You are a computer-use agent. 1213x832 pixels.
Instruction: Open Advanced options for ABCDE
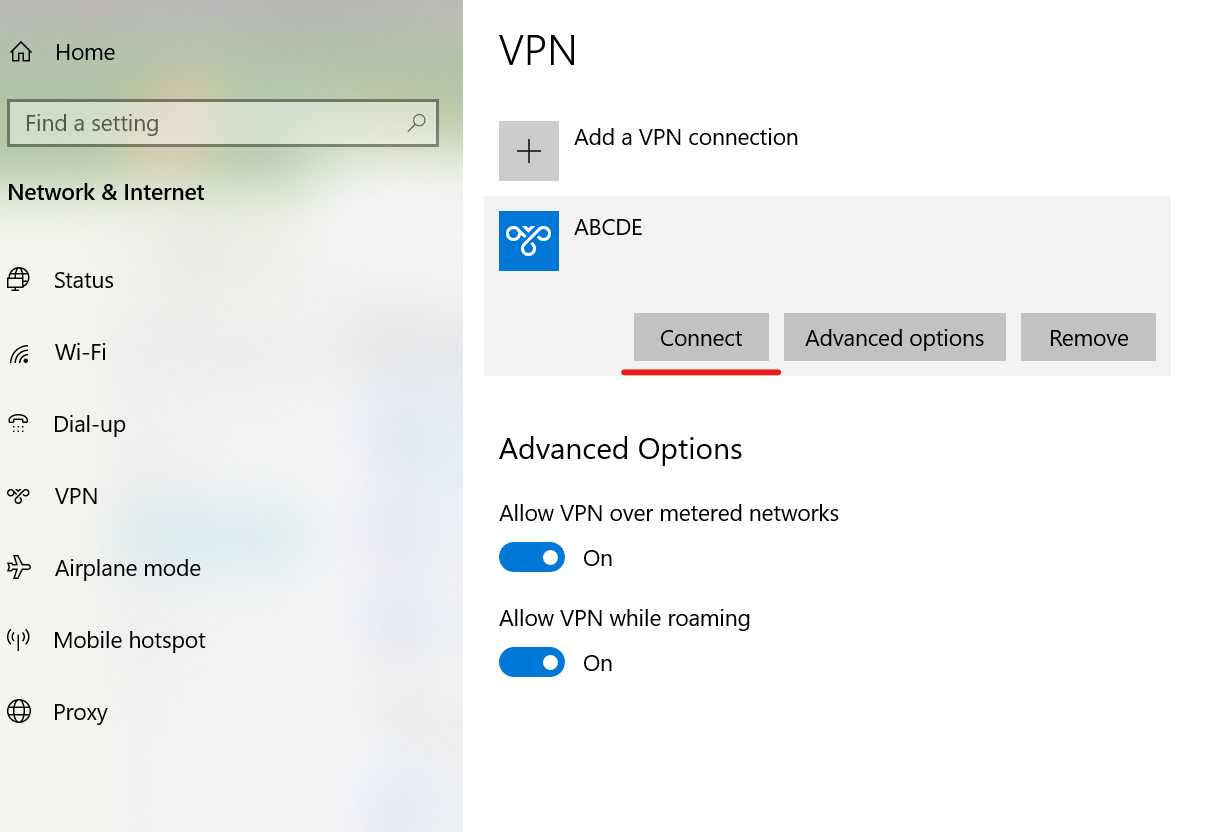click(894, 337)
